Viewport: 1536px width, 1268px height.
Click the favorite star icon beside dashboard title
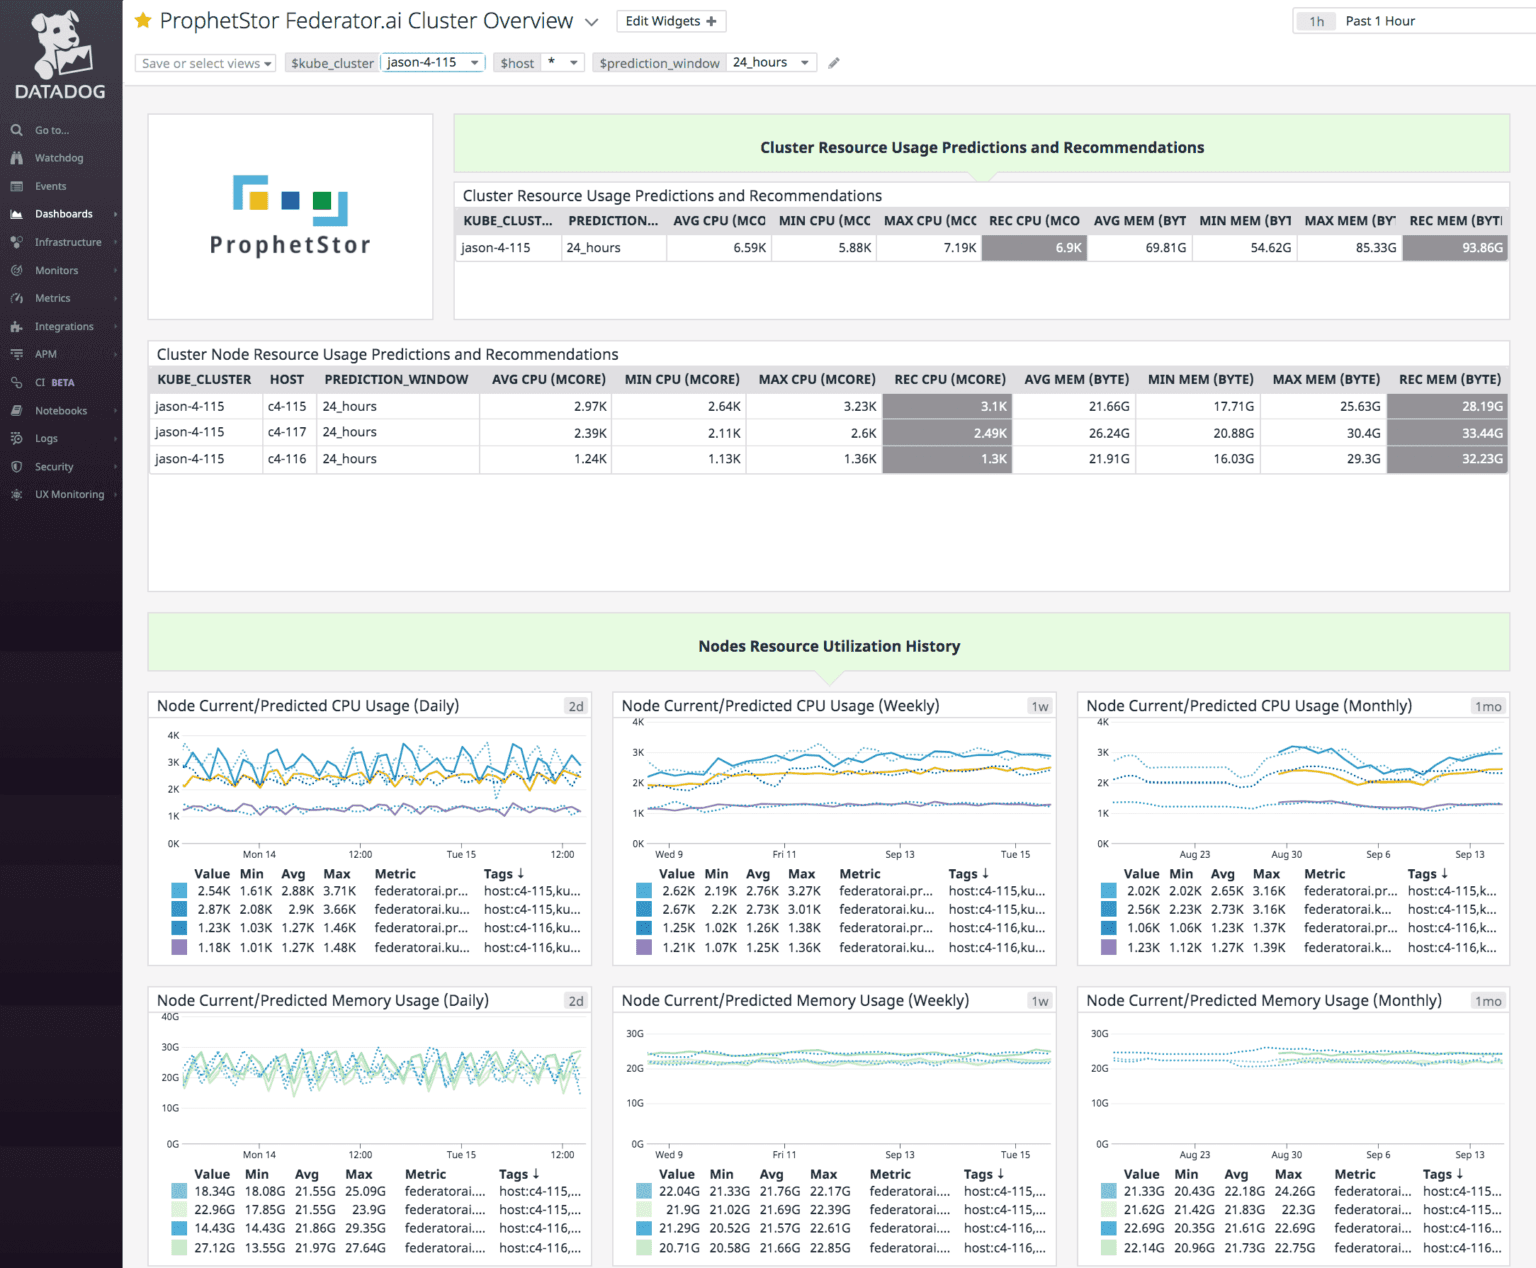(x=143, y=21)
